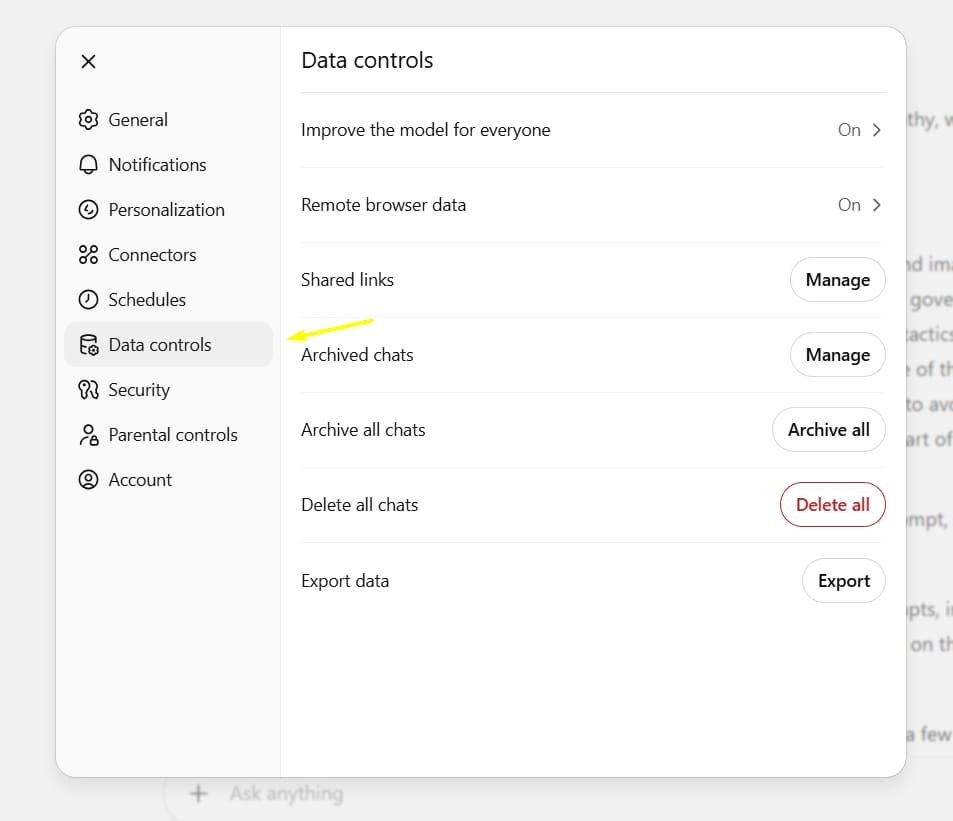Viewport: 953px width, 821px height.
Task: Open the Personalization settings tab
Action: tap(166, 210)
